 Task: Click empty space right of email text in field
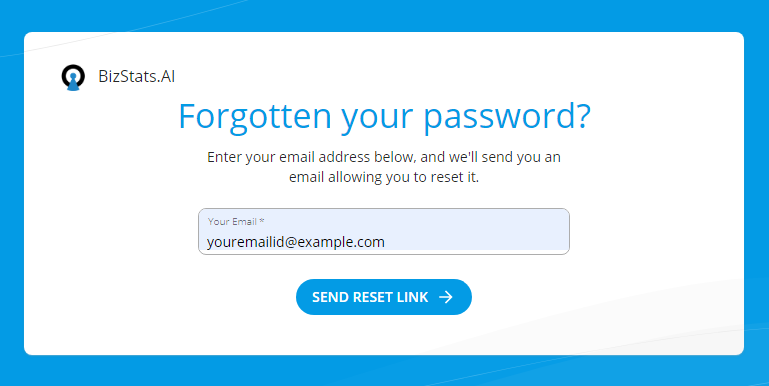click(476, 242)
